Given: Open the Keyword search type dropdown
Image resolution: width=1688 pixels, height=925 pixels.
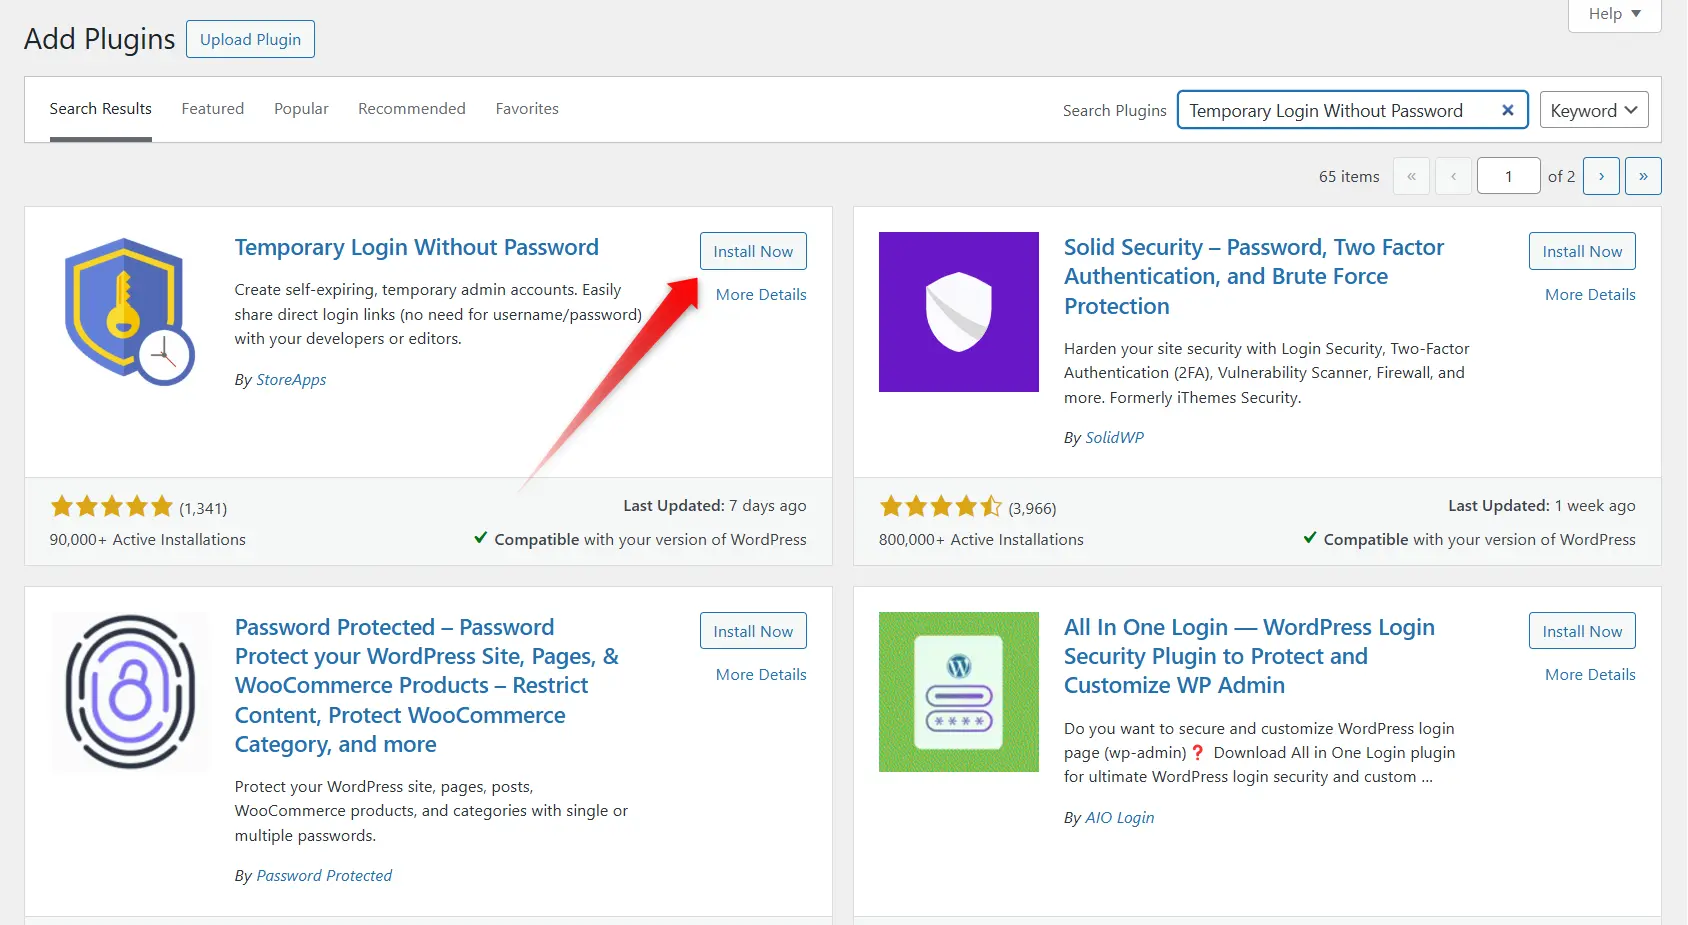Looking at the screenshot, I should tap(1593, 110).
